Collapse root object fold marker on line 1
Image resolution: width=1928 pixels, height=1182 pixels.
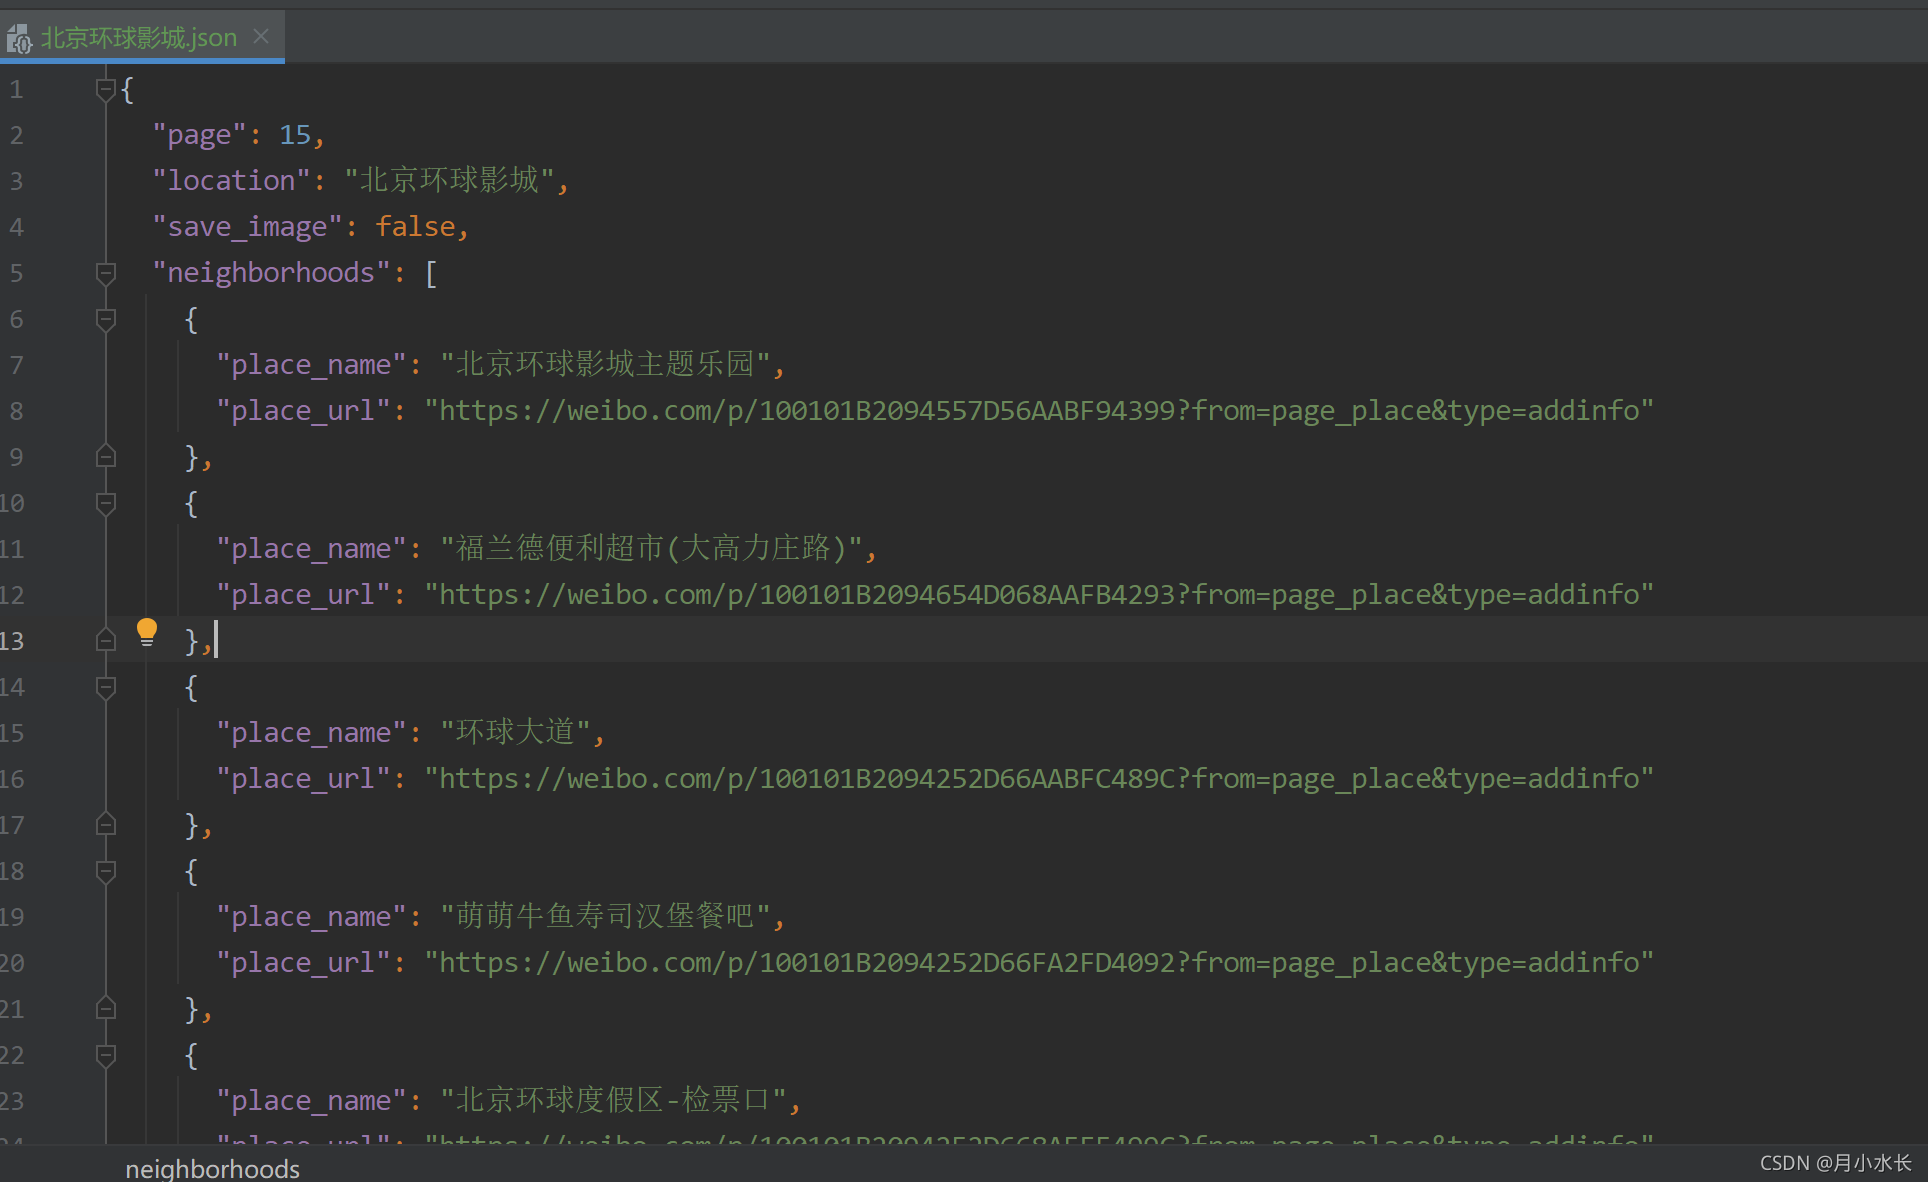(105, 90)
